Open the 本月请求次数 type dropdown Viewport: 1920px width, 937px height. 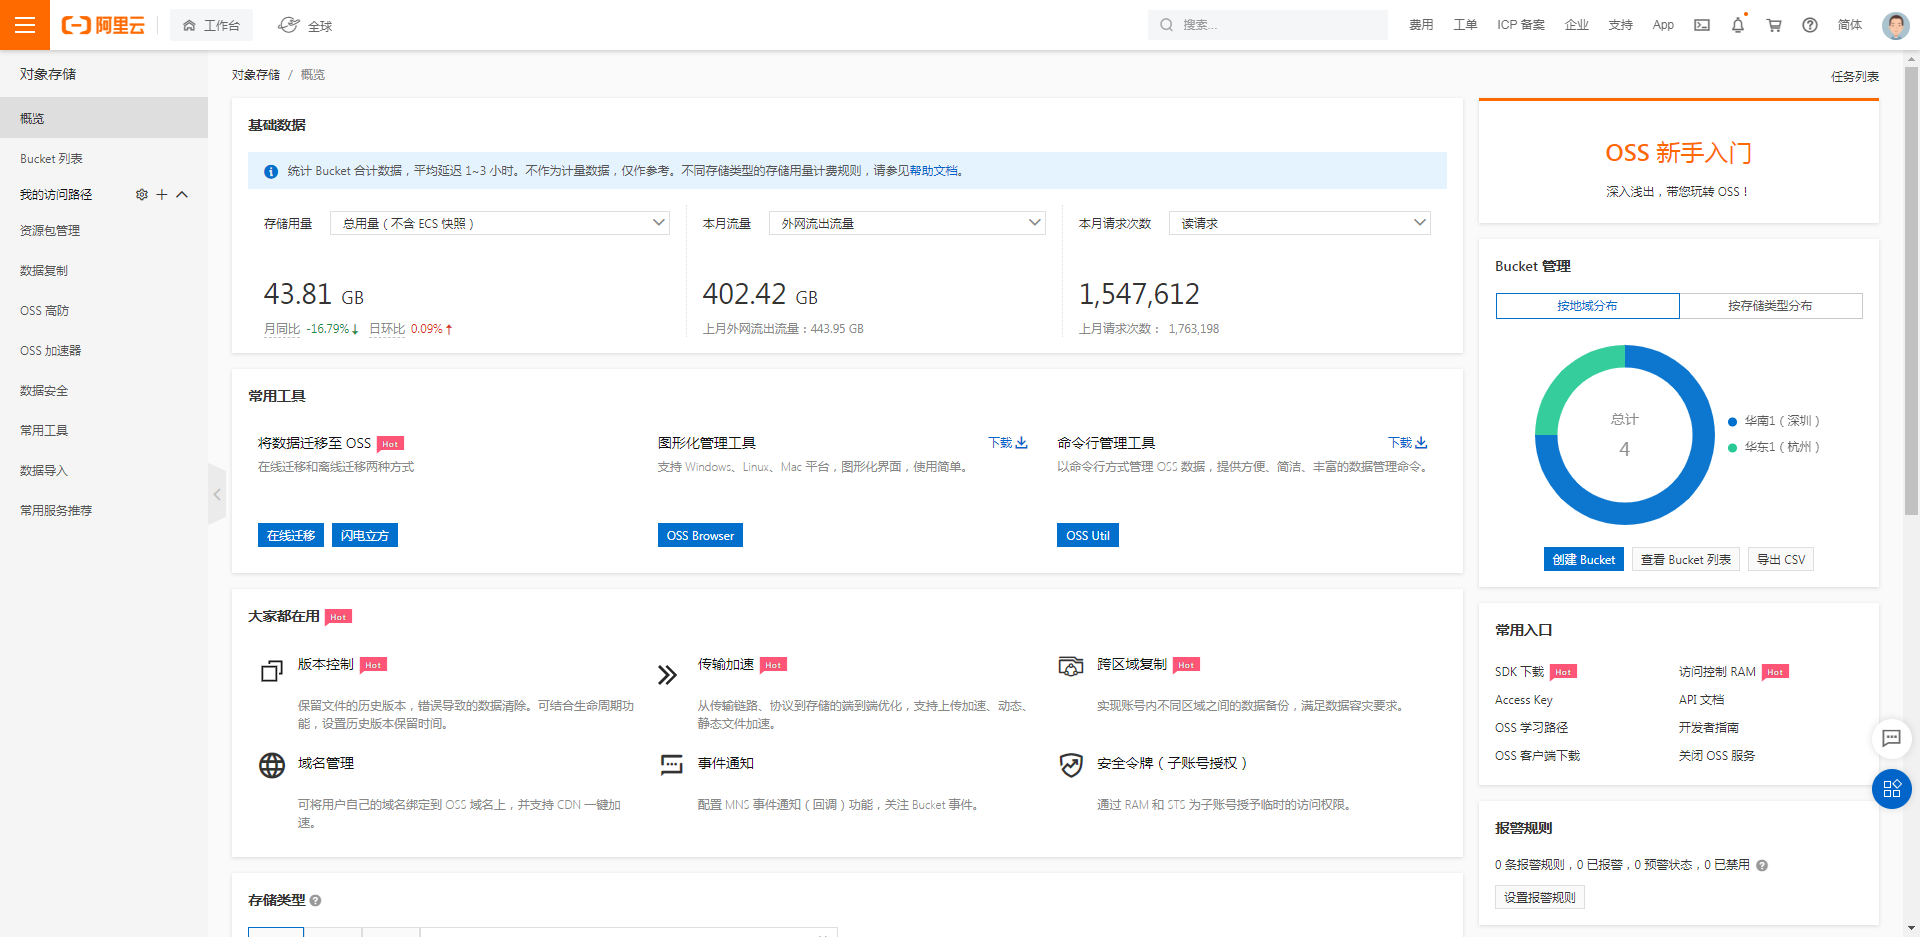(1300, 223)
